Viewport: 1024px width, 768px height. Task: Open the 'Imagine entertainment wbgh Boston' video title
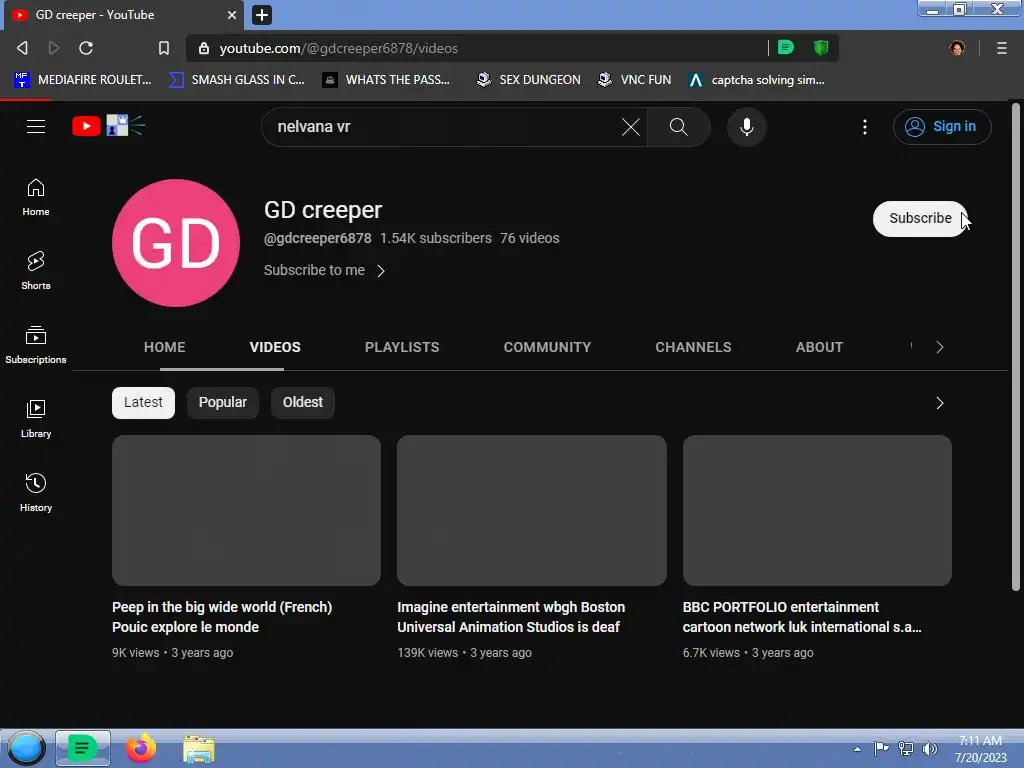511,616
